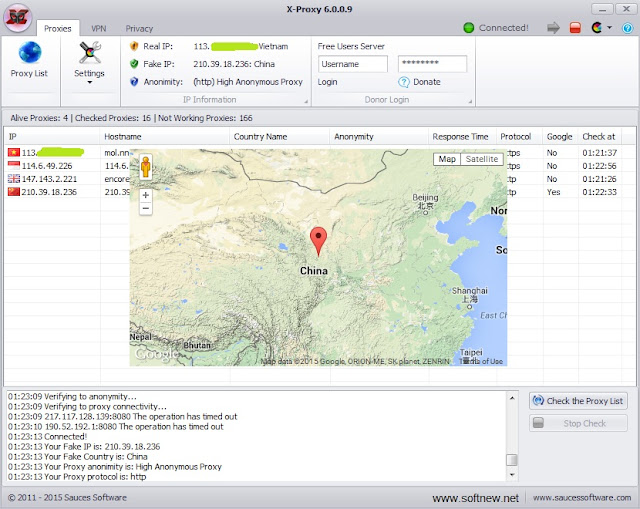Image resolution: width=640 pixels, height=509 pixels.
Task: Click log line 'Your Fake Country is: China'
Action: click(x=78, y=456)
